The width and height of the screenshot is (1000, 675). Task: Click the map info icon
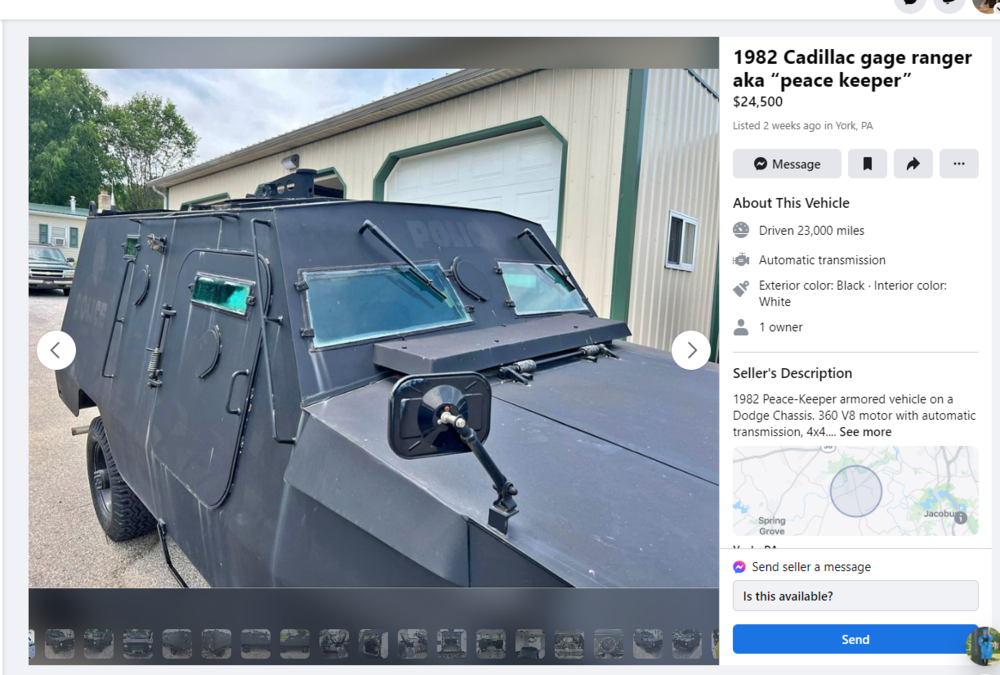pos(960,517)
